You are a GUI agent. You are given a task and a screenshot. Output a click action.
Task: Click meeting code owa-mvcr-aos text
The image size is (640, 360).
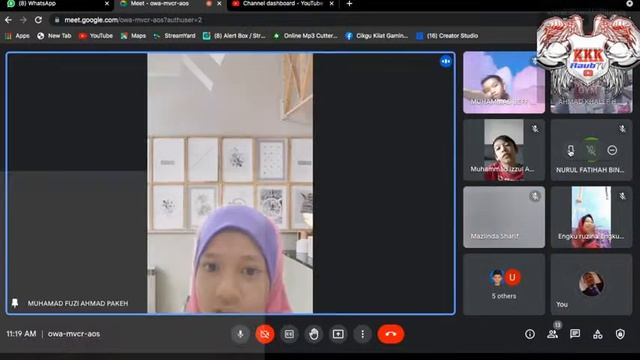pyautogui.click(x=74, y=333)
